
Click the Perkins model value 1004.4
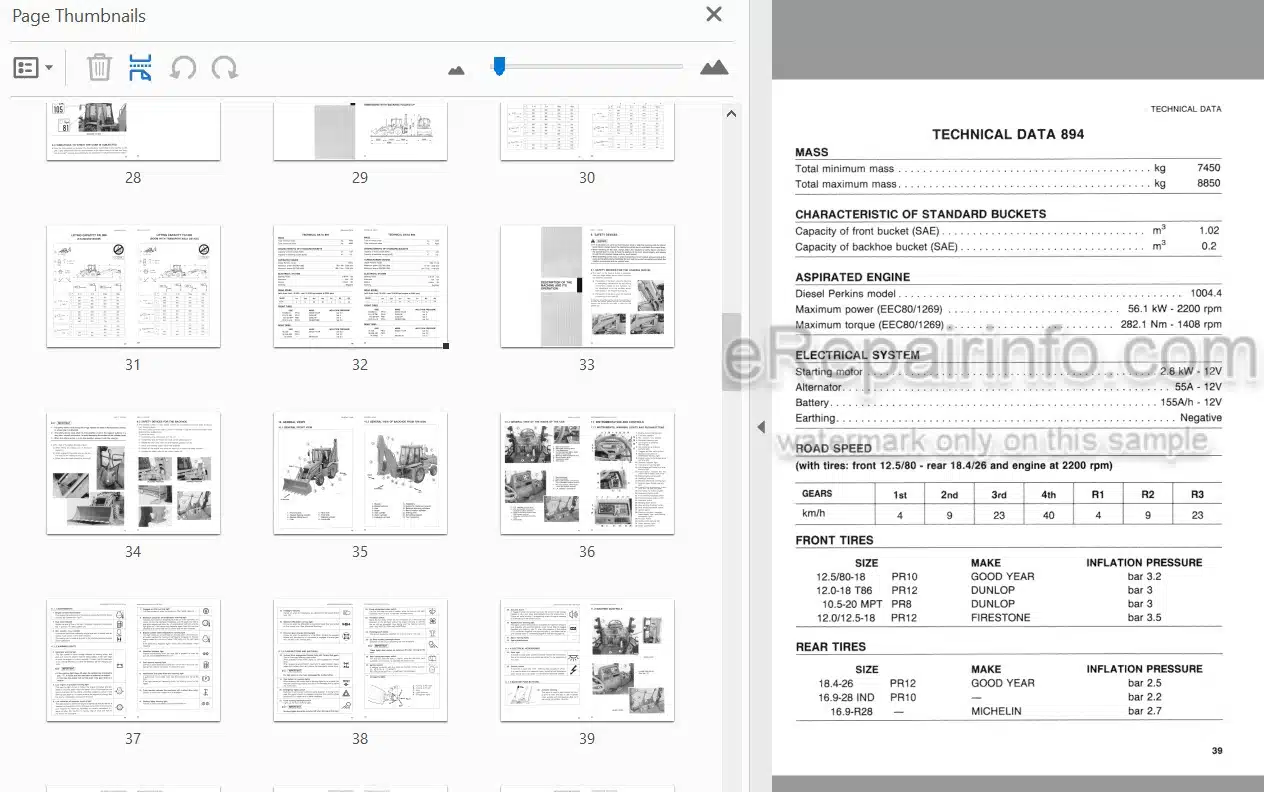point(1205,294)
